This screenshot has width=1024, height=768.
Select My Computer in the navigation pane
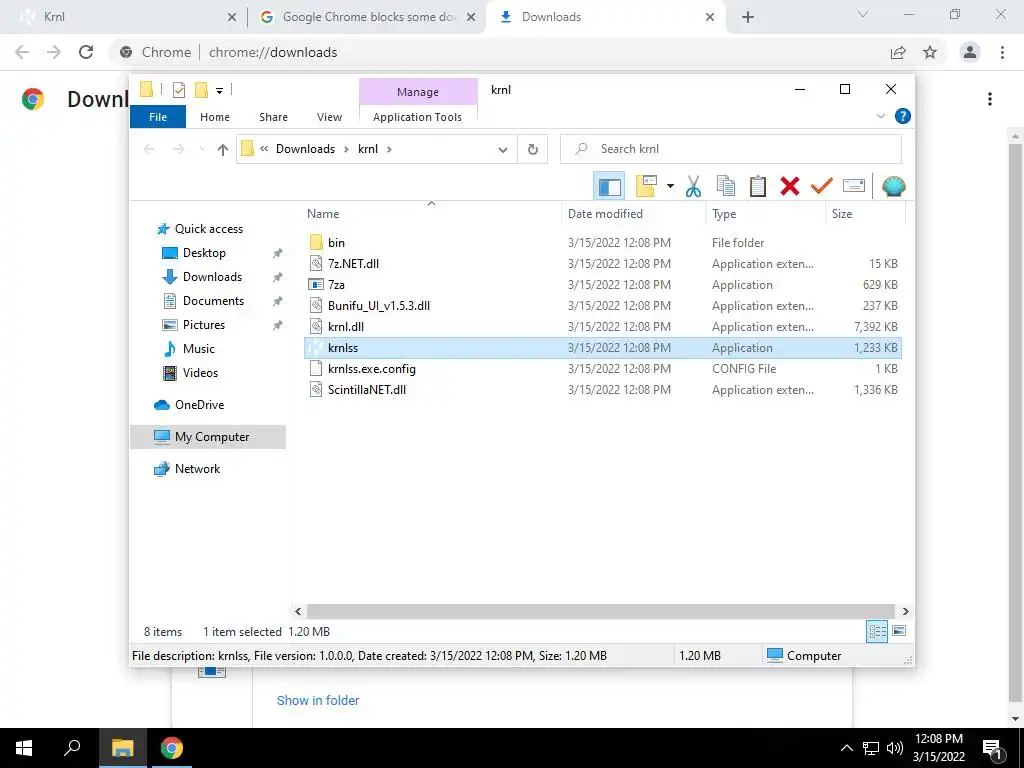coord(208,437)
